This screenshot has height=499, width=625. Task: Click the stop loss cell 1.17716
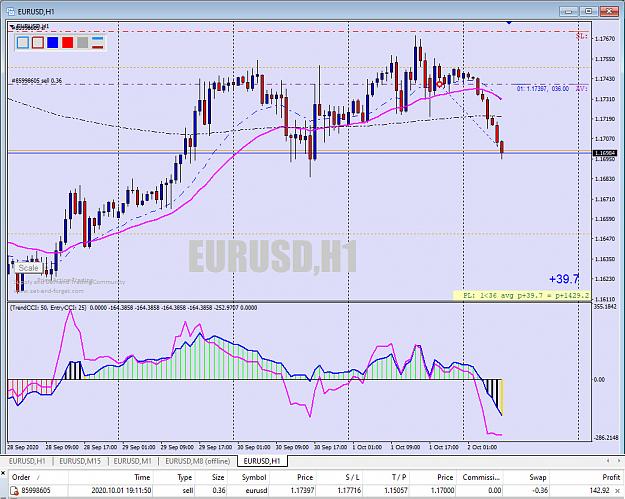348,491
